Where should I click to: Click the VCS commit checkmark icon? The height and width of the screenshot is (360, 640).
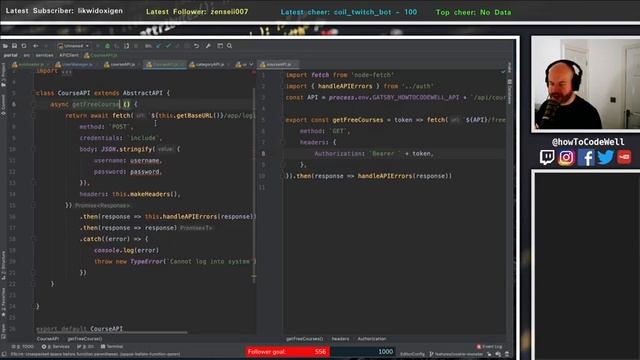168,46
